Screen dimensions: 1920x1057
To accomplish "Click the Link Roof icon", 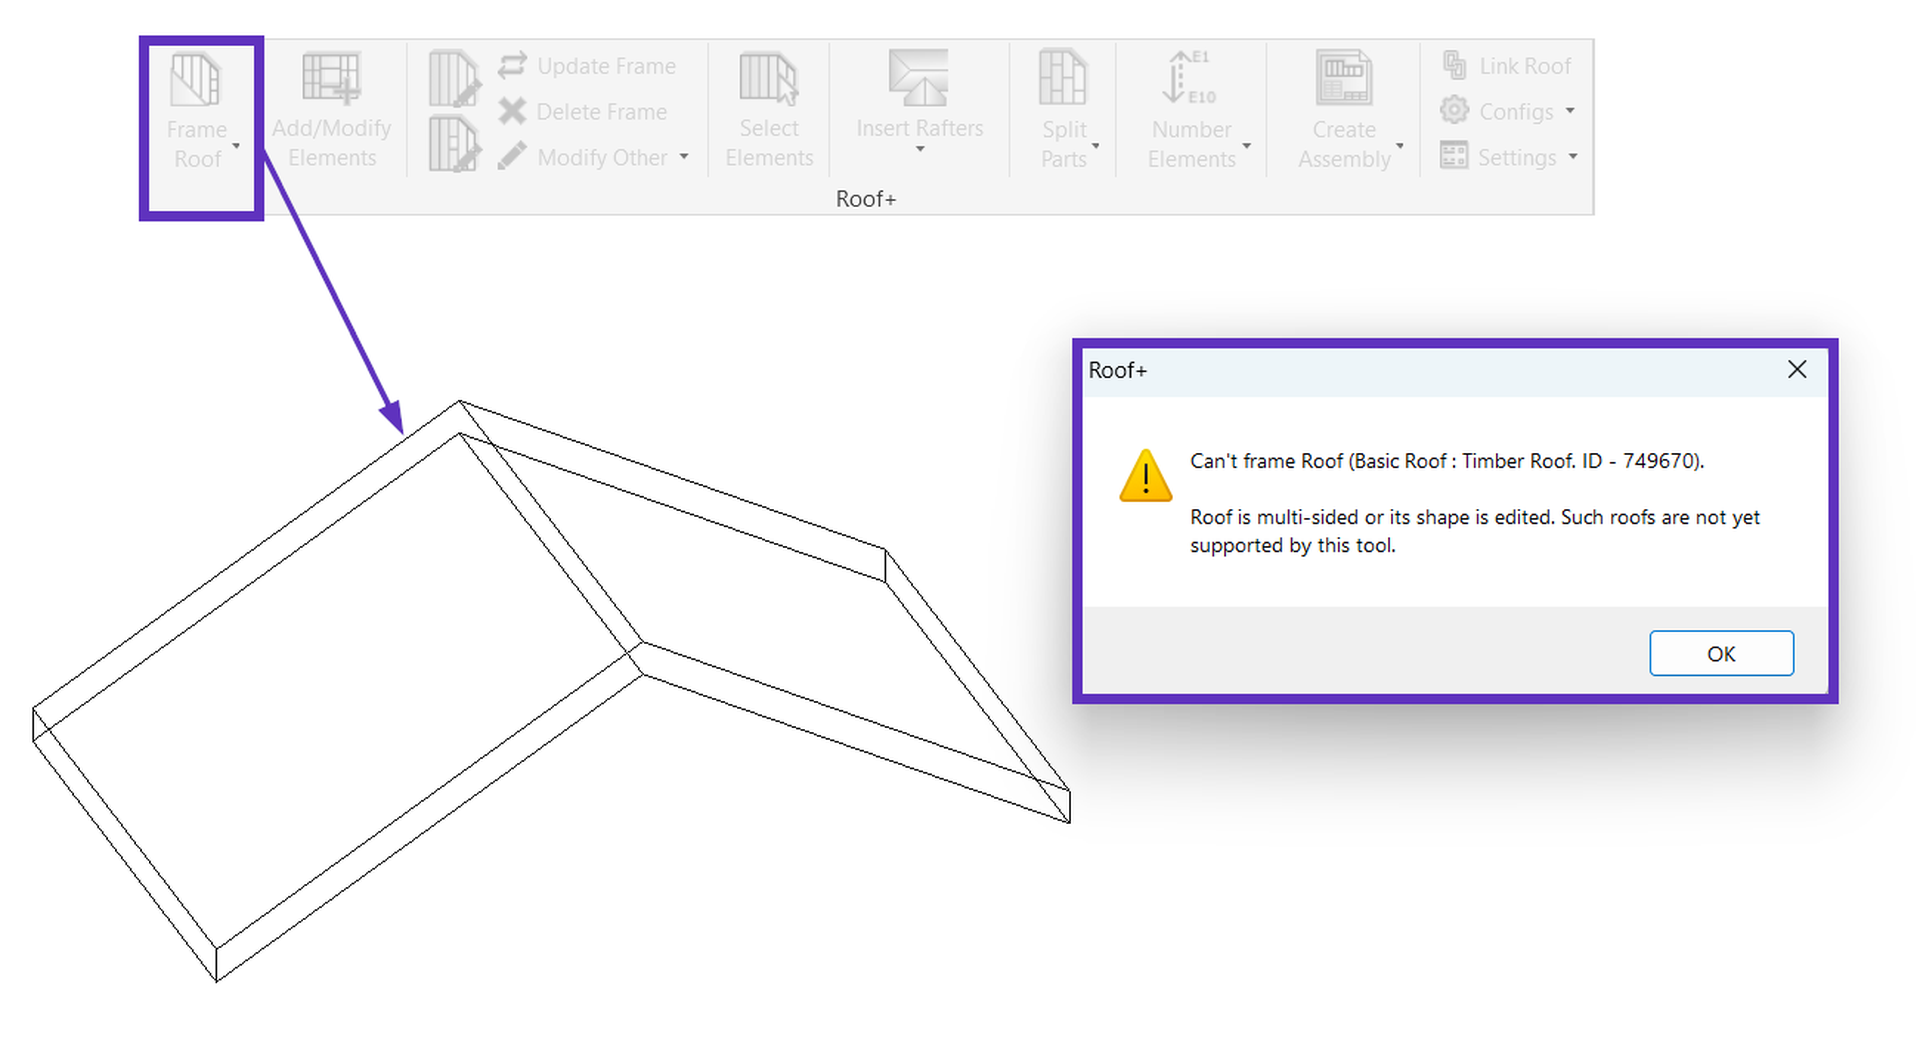I will point(1455,65).
